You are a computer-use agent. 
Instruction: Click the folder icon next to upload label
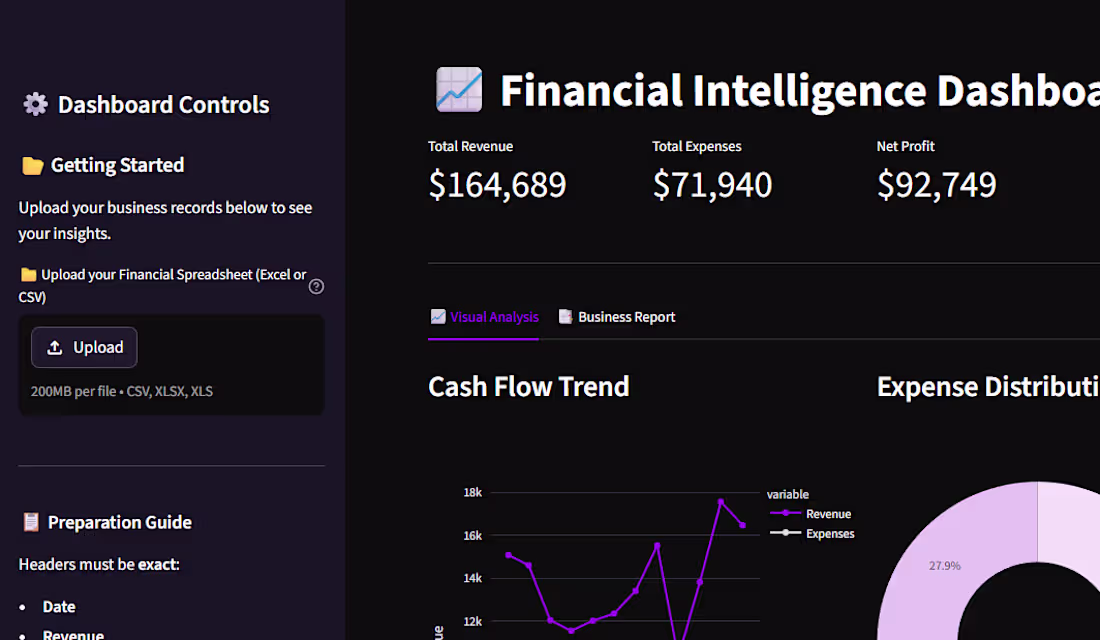(x=28, y=274)
